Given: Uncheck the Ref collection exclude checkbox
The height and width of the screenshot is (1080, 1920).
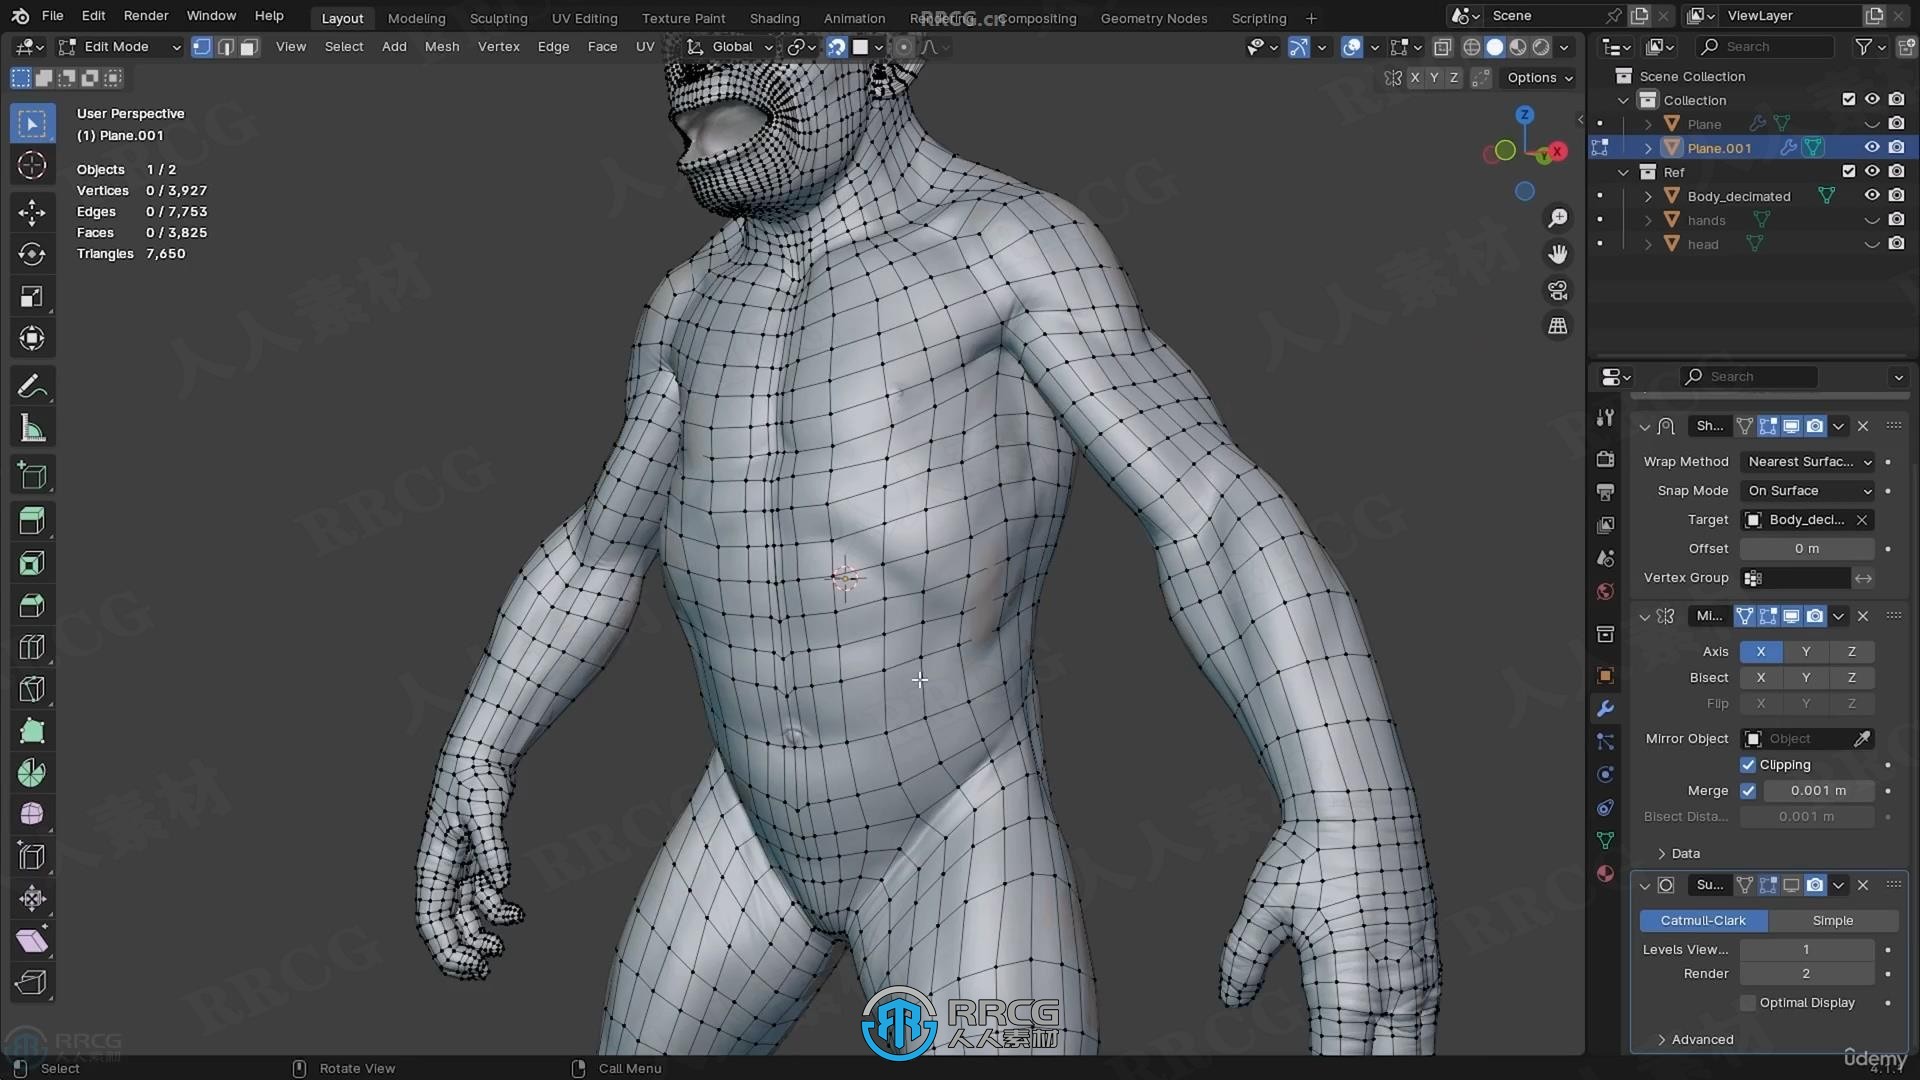Looking at the screenshot, I should click(1848, 172).
